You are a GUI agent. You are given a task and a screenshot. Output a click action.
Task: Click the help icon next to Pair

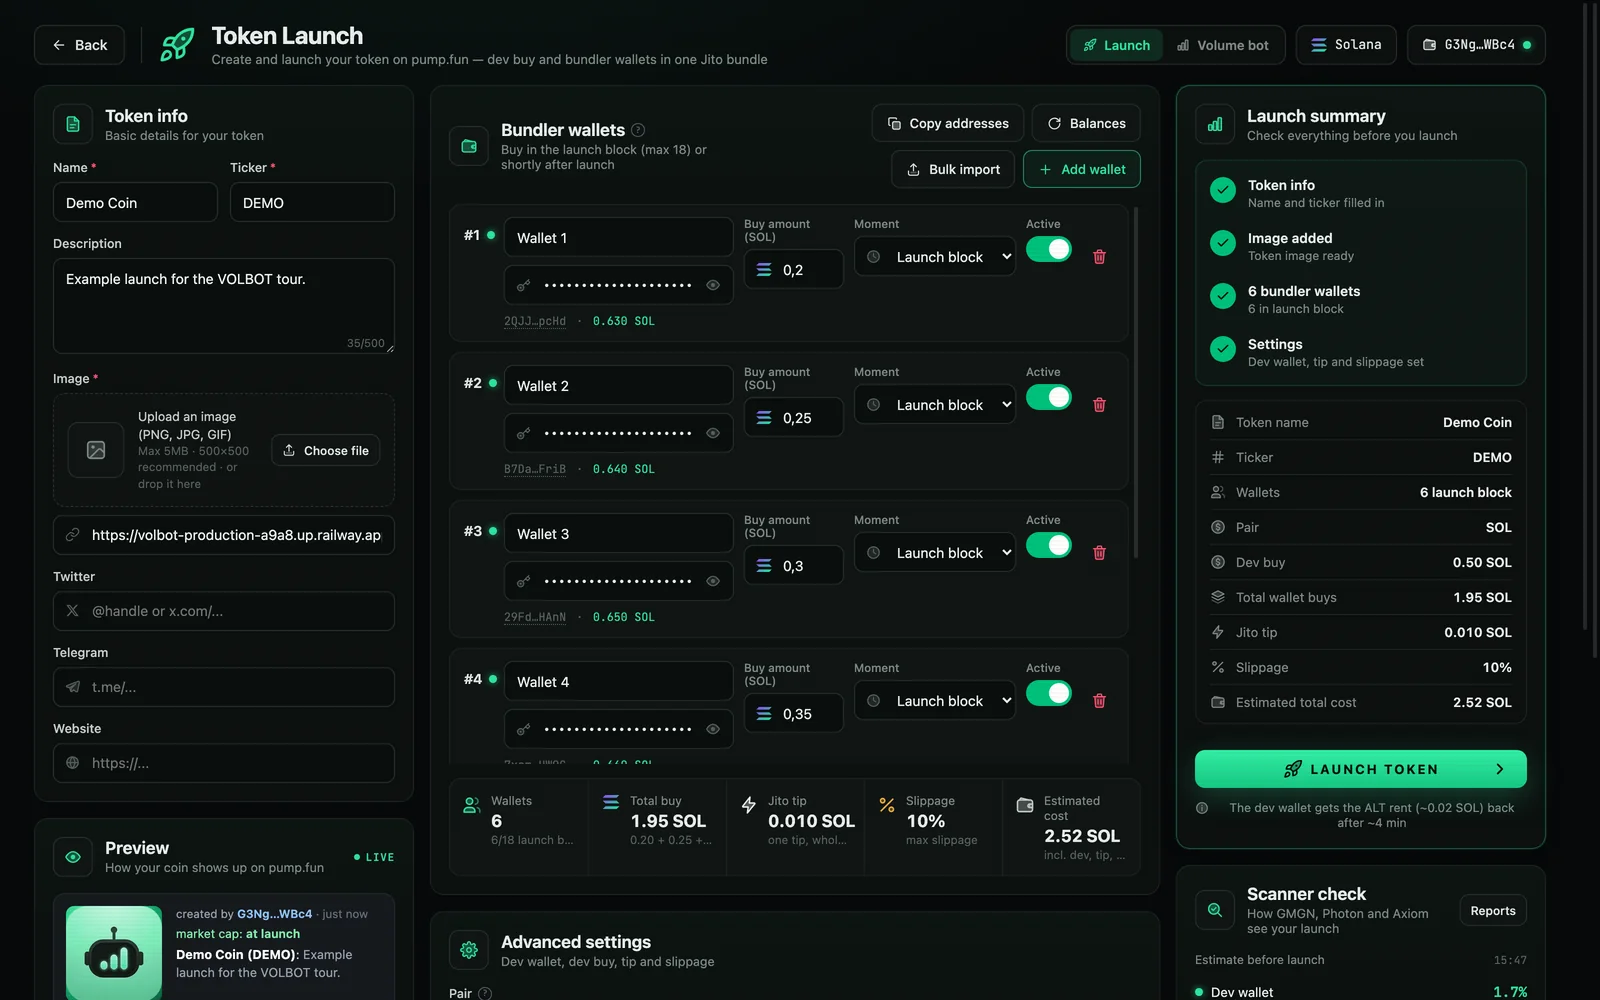(x=485, y=993)
